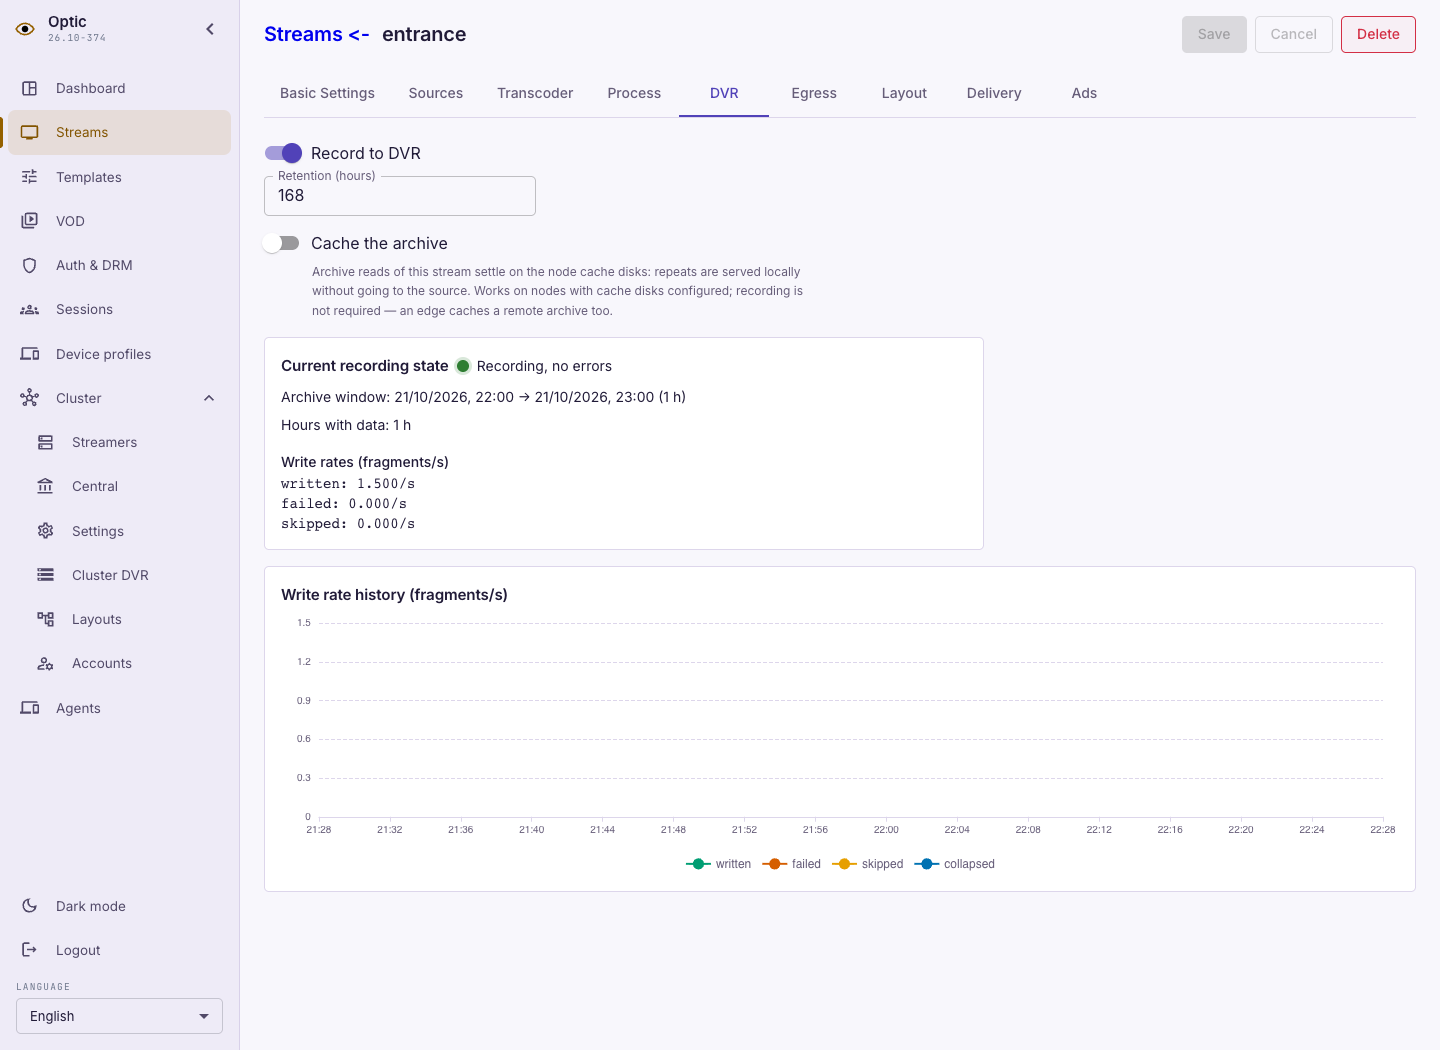Open the Sources tab
Screen dimensions: 1440x1050
436,93
